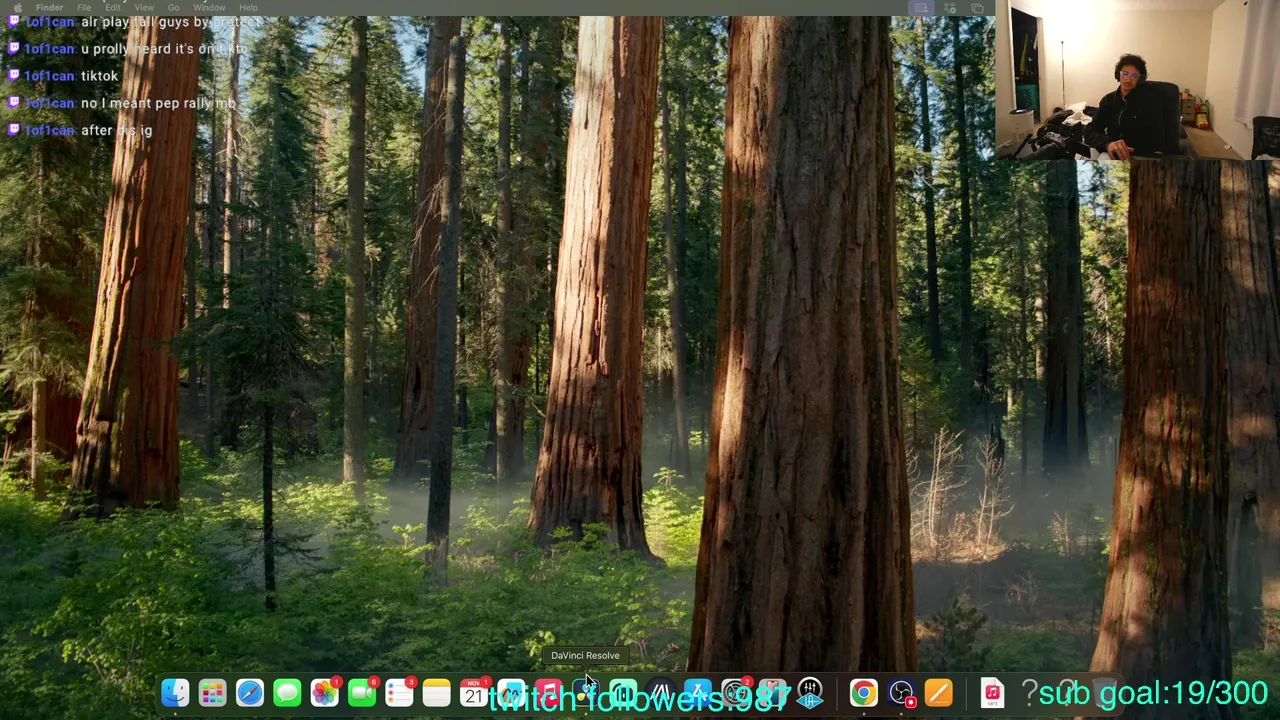
Task: Open the Edit menu
Action: click(113, 8)
